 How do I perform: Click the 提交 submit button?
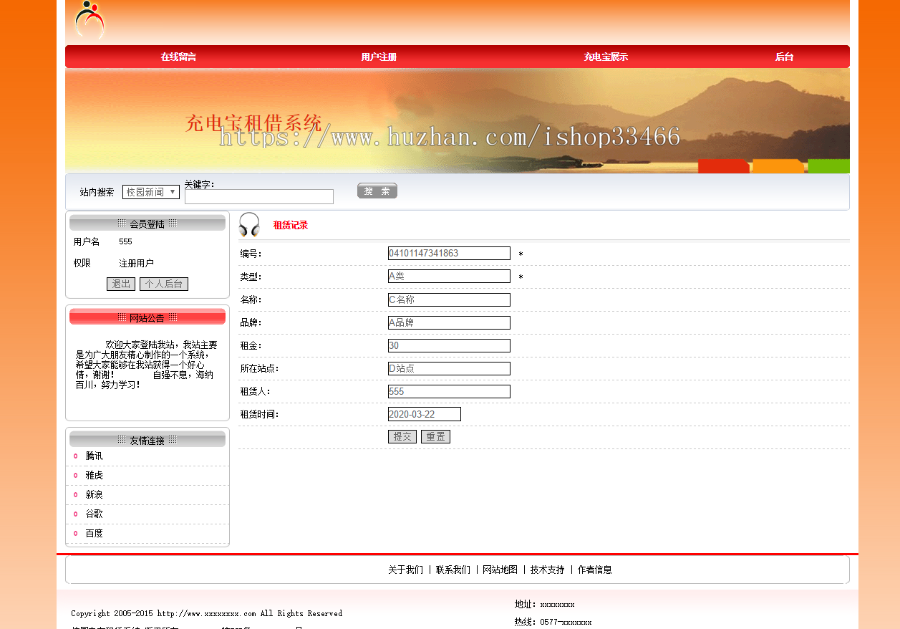coord(402,436)
